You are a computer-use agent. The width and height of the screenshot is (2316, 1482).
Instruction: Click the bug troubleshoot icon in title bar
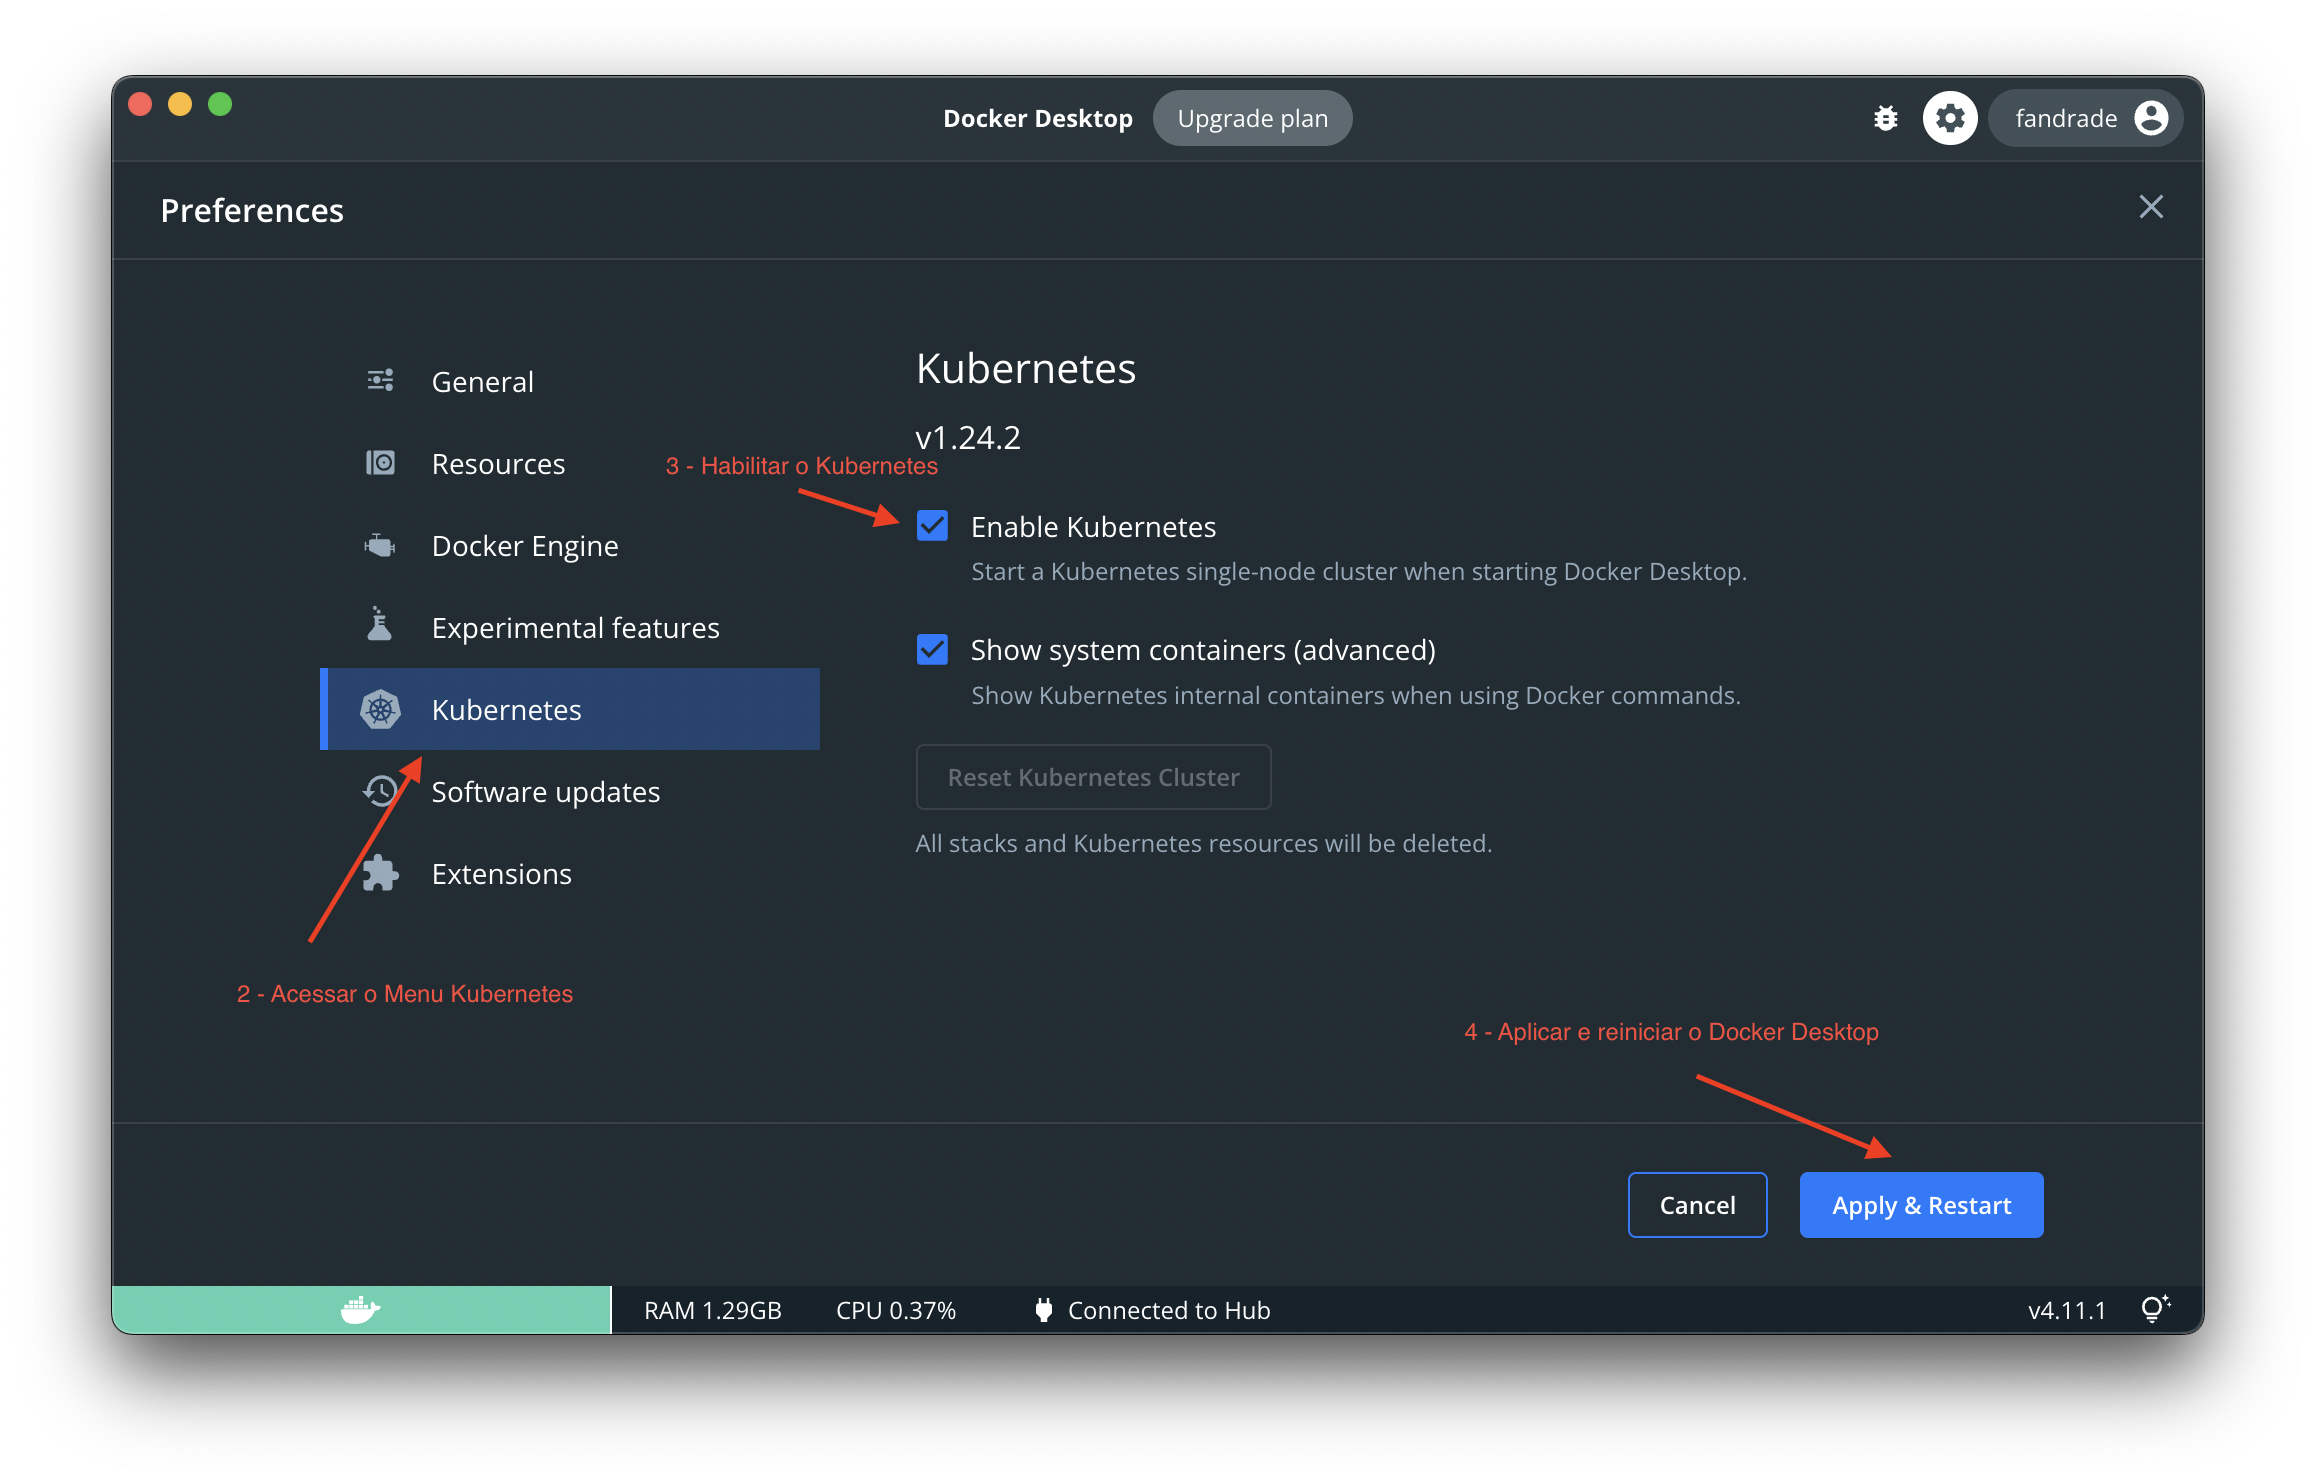tap(1885, 118)
